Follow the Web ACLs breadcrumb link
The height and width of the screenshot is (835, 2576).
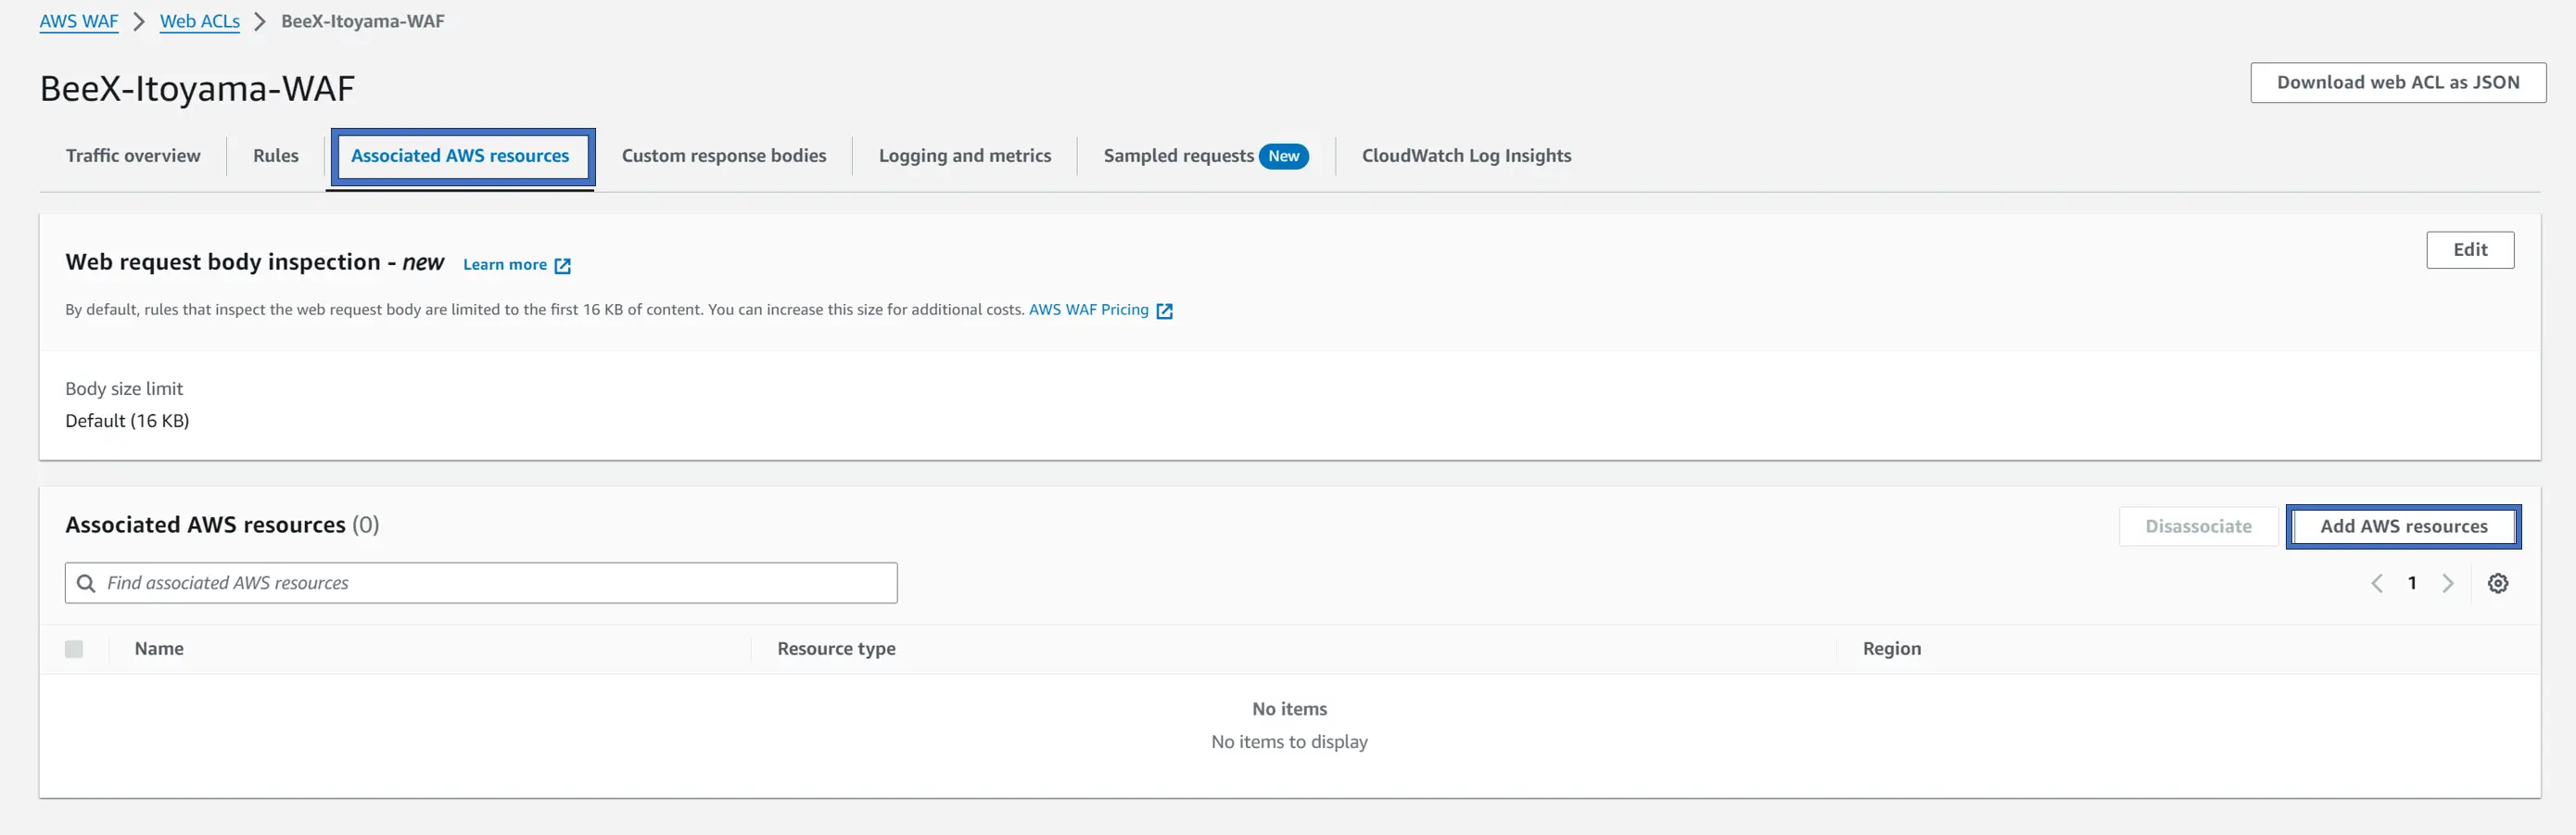click(200, 21)
